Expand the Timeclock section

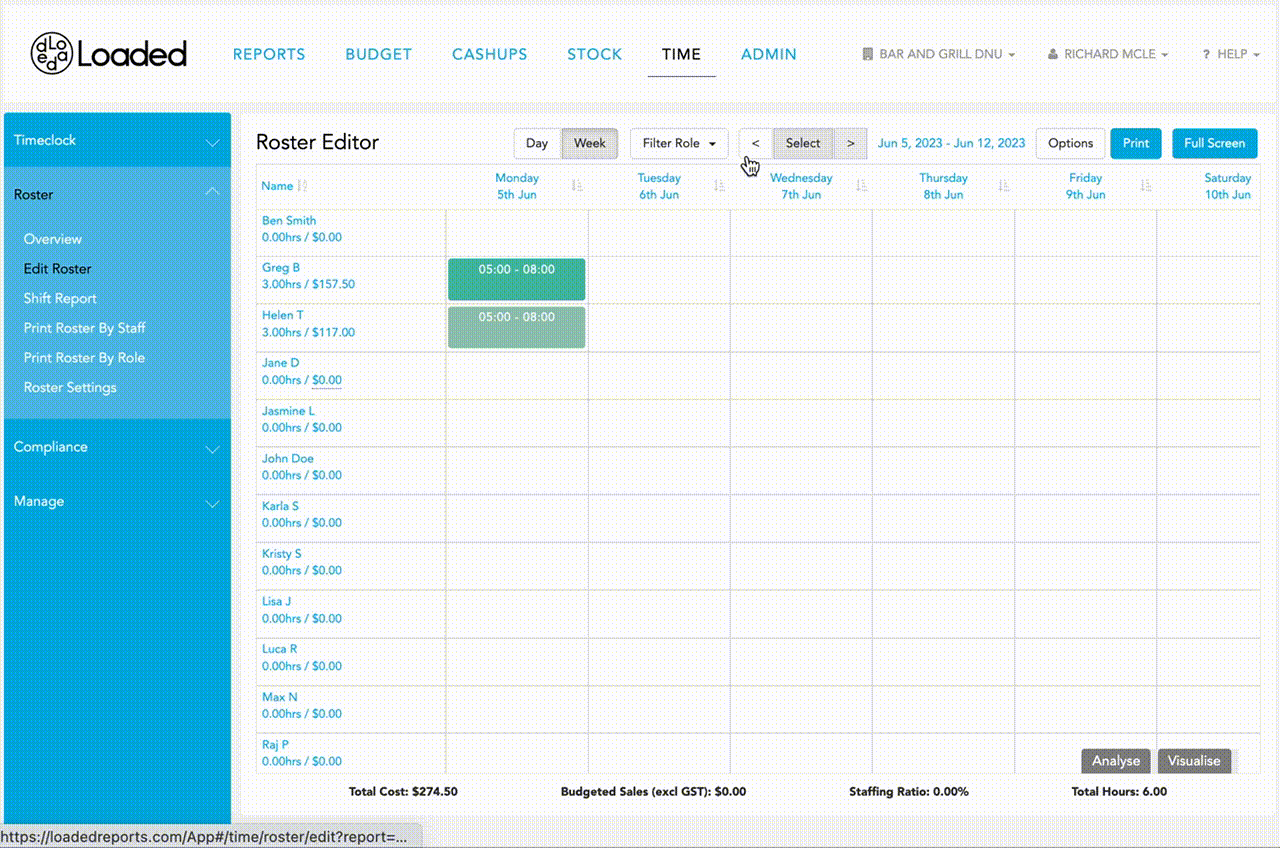[x=117, y=141]
